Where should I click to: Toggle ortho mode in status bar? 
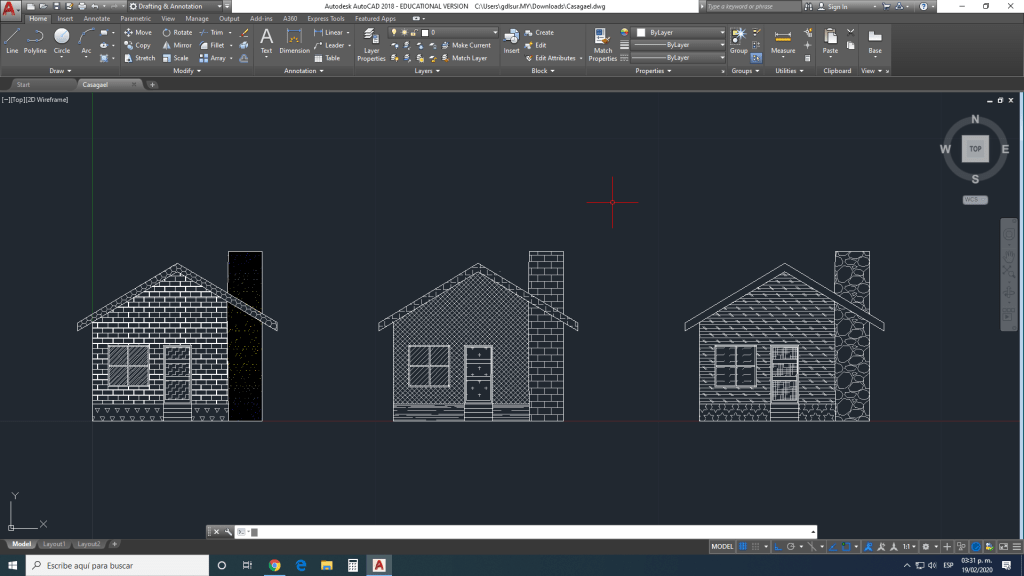coord(776,547)
